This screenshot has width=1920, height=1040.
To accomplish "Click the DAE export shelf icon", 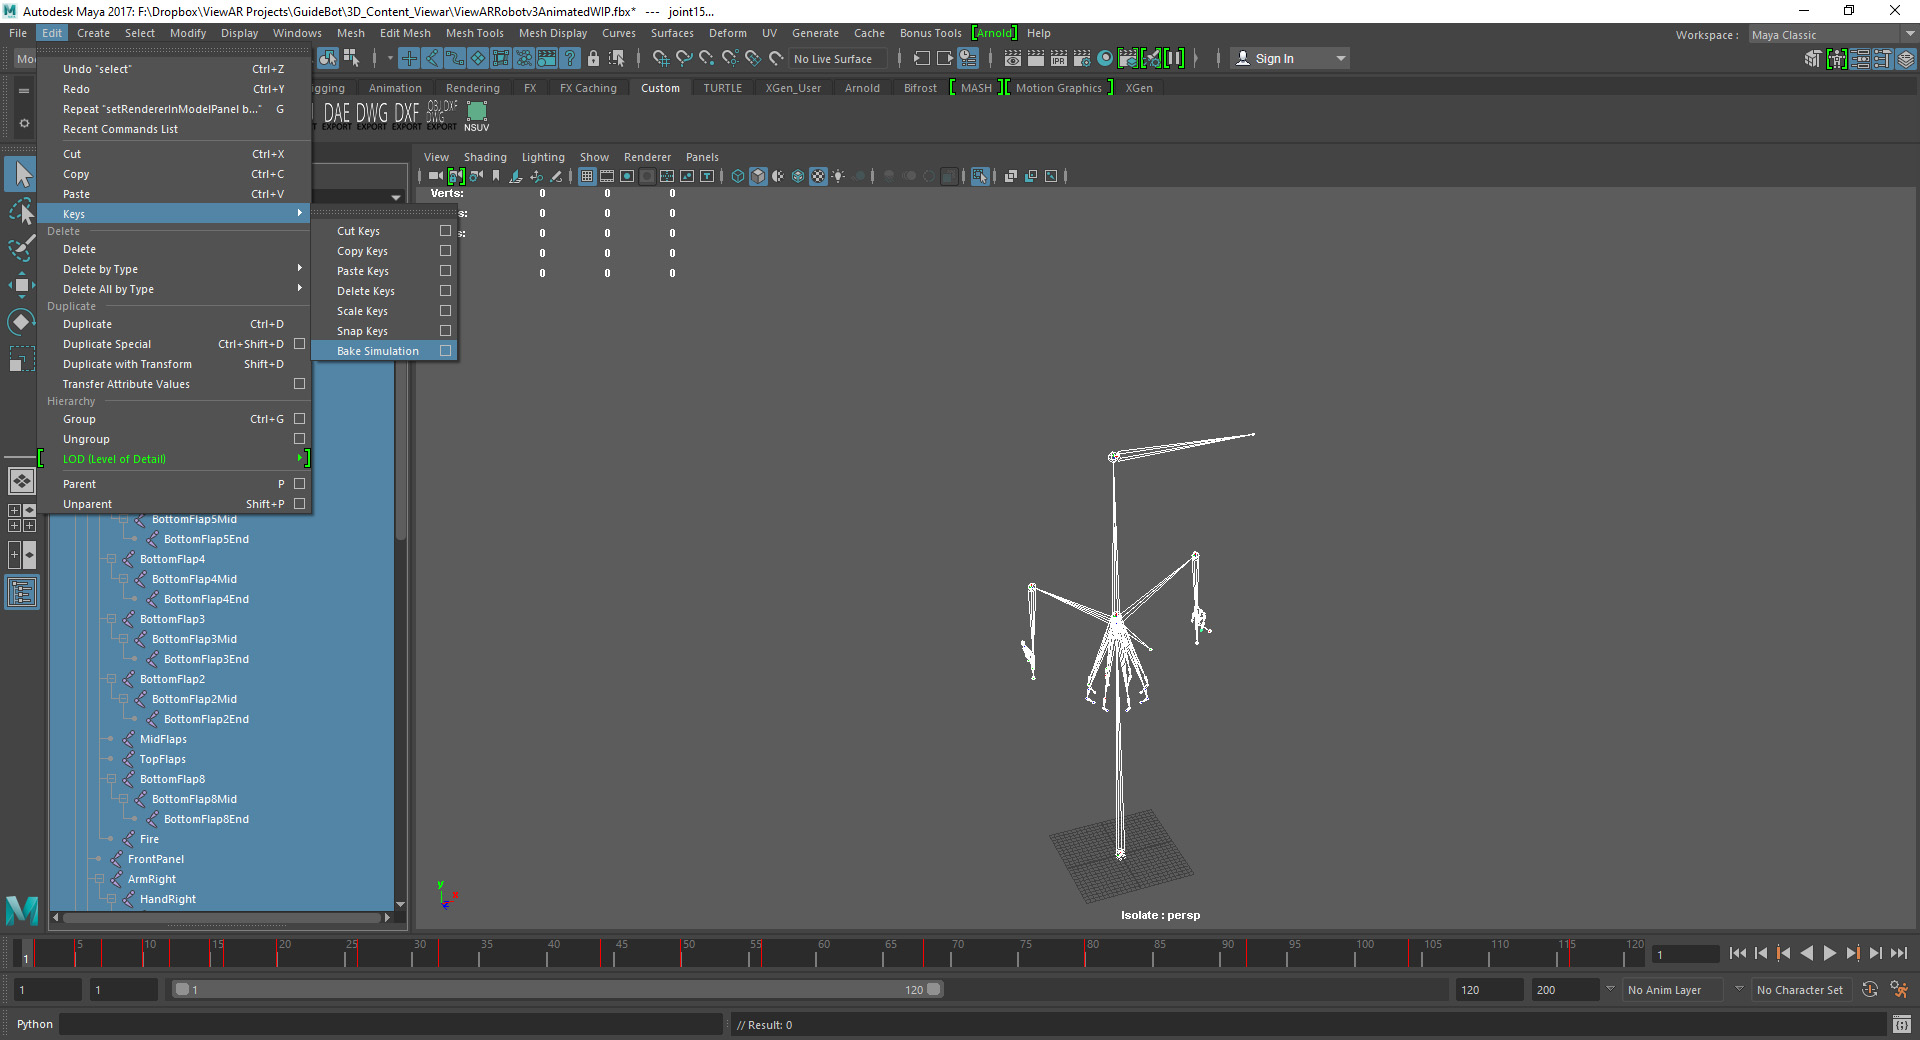I will pyautogui.click(x=336, y=114).
